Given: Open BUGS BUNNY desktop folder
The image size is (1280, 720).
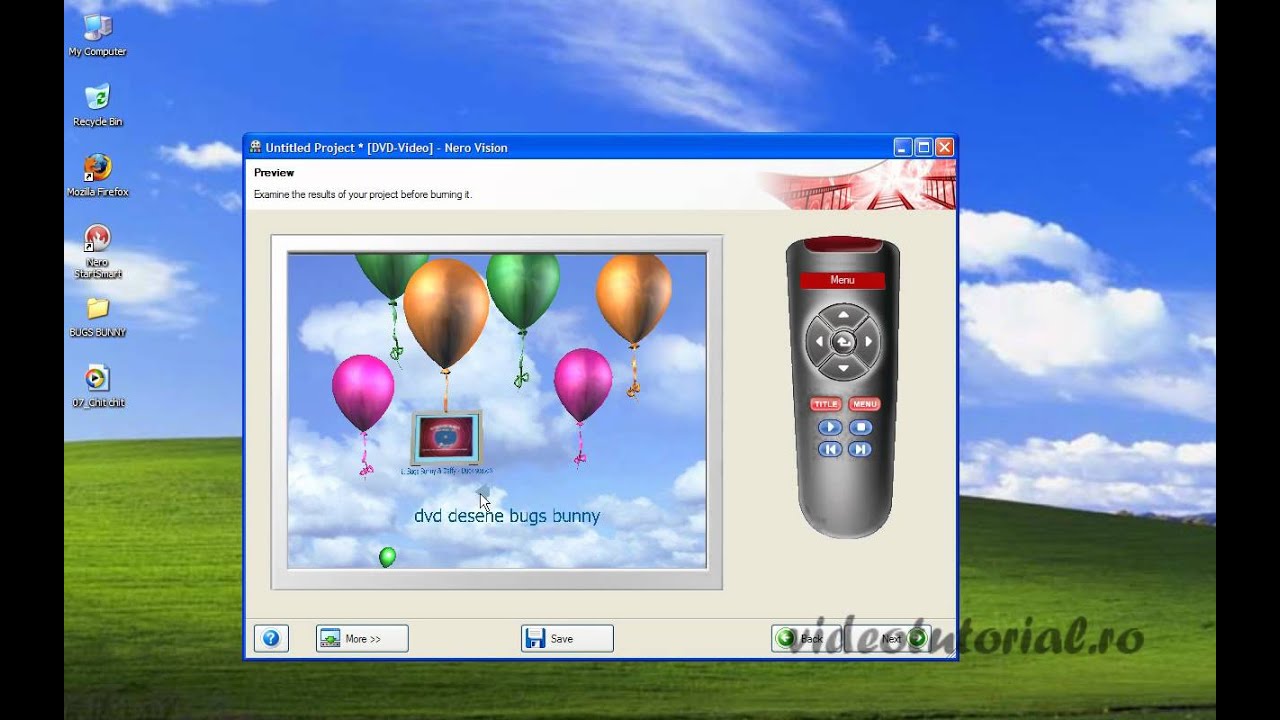Looking at the screenshot, I should pyautogui.click(x=97, y=317).
